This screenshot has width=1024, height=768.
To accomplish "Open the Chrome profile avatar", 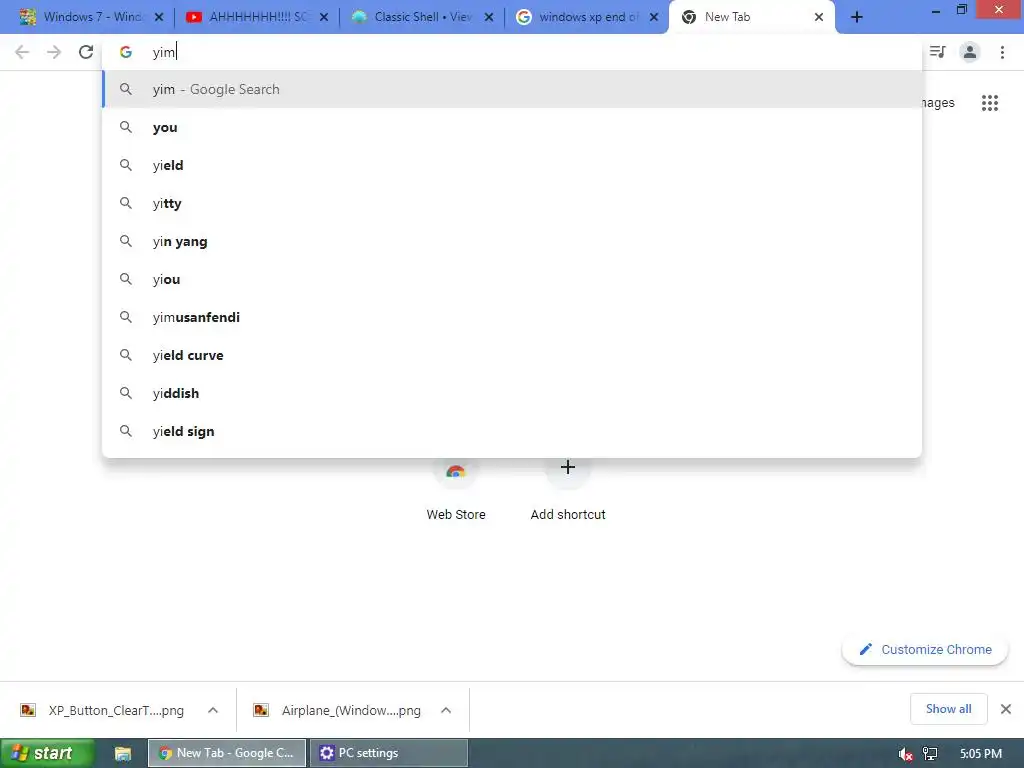I will tap(970, 52).
